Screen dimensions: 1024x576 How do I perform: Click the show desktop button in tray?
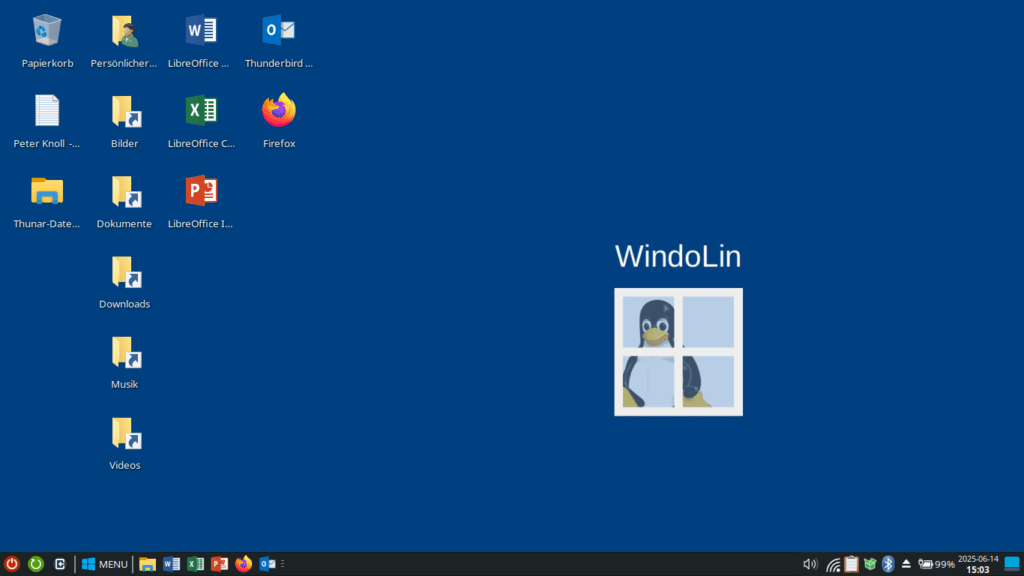(1012, 564)
